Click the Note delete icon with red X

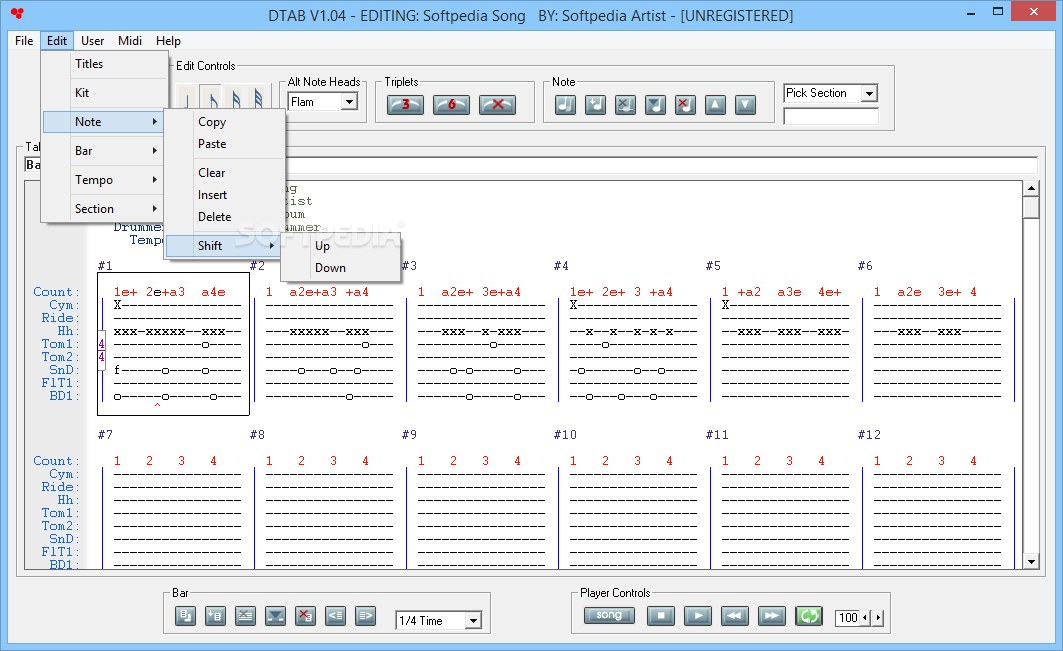pos(685,104)
